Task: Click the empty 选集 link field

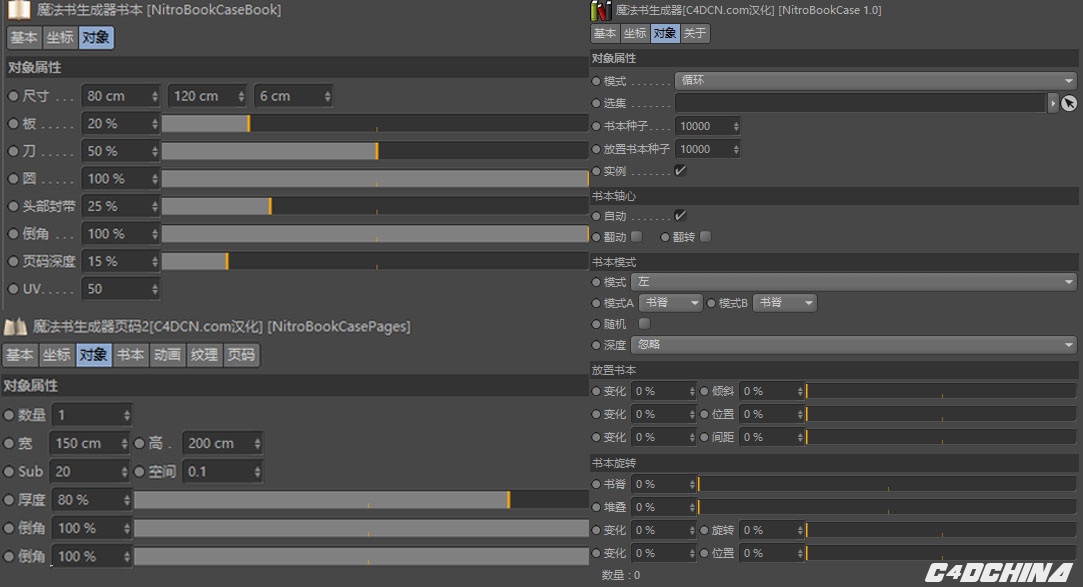Action: point(861,103)
